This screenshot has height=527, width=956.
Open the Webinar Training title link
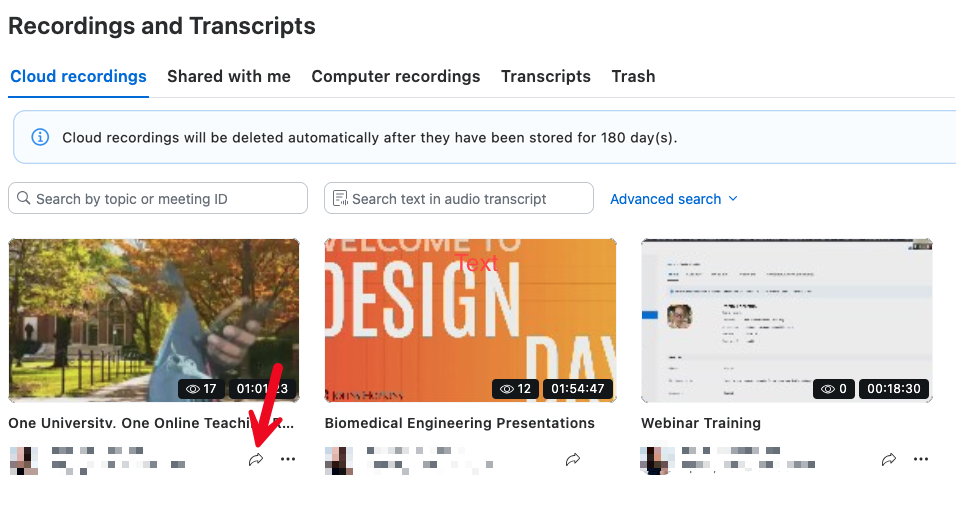coord(701,423)
